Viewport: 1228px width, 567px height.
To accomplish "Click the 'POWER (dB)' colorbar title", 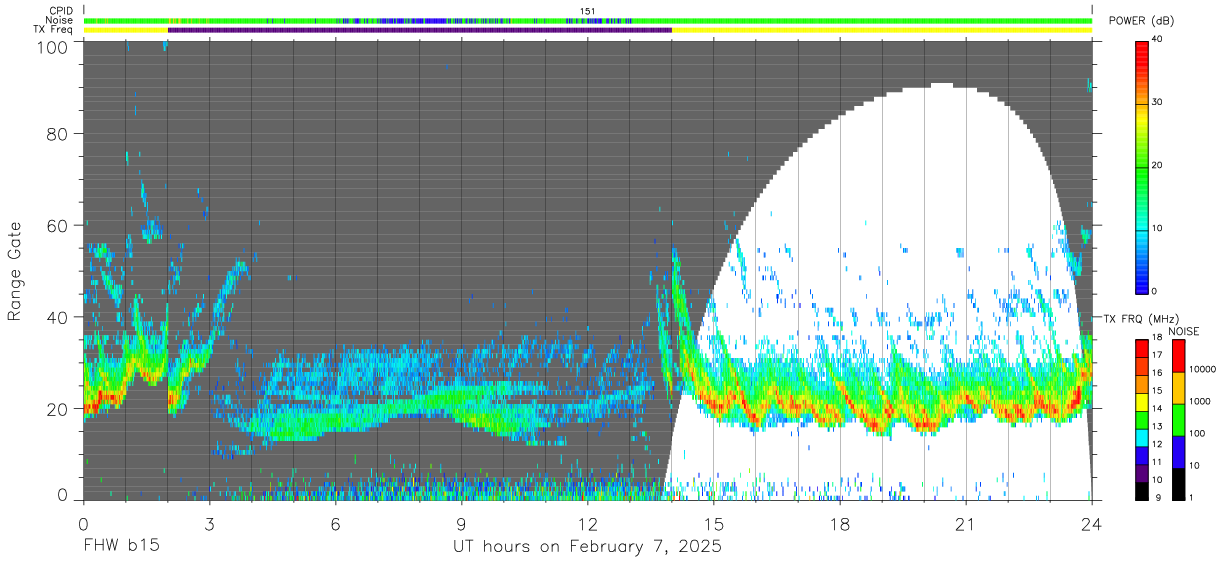I will [x=1142, y=21].
